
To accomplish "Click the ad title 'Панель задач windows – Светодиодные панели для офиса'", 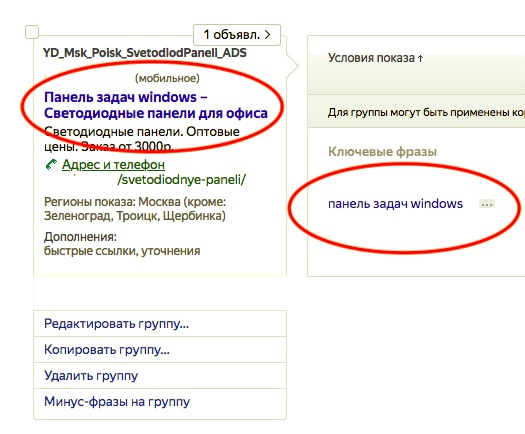I will pyautogui.click(x=156, y=105).
